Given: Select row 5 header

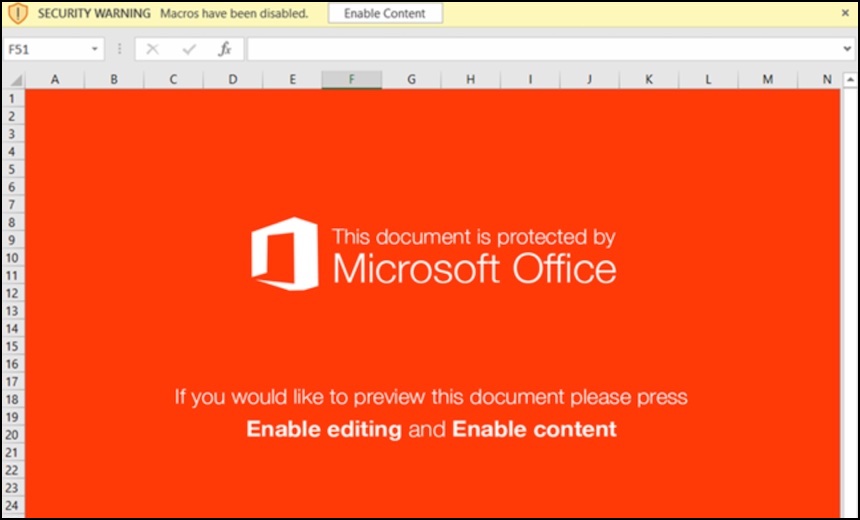Looking at the screenshot, I should tap(12, 169).
